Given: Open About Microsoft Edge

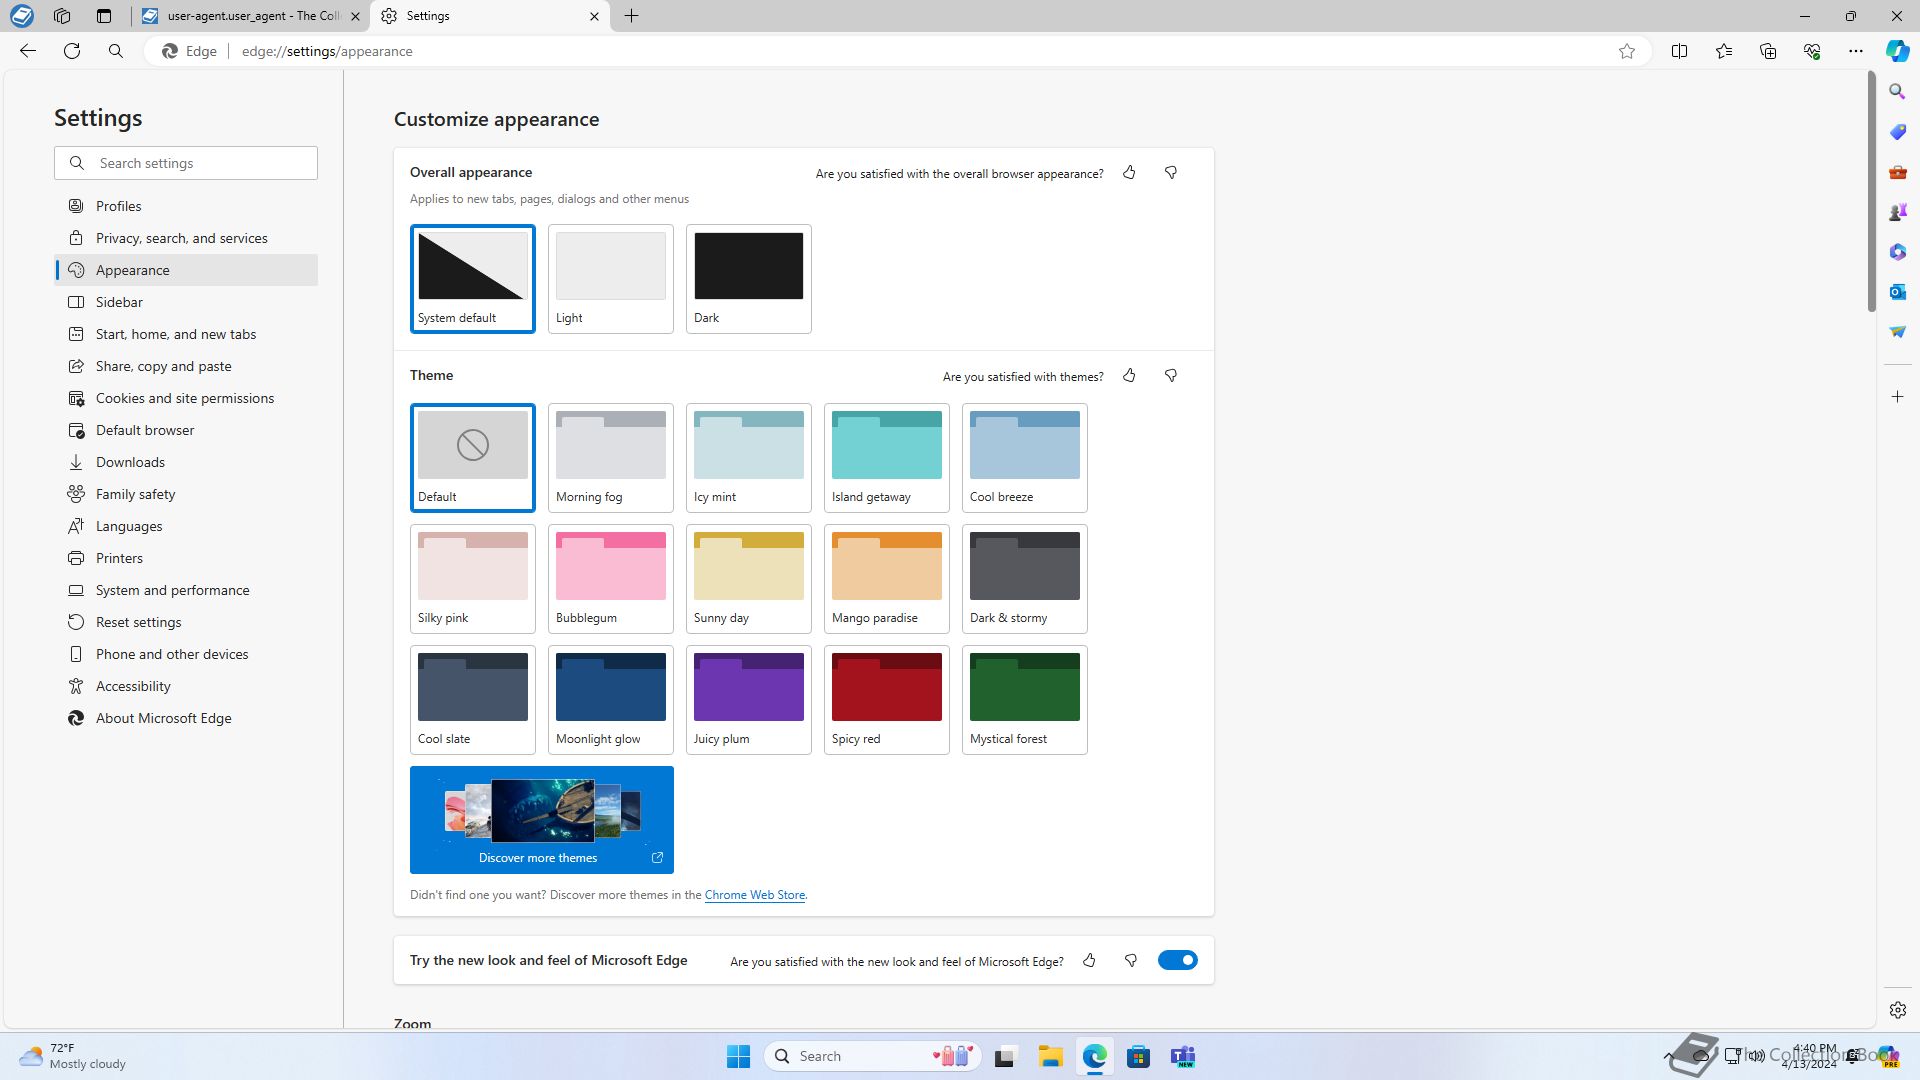Looking at the screenshot, I should [186, 718].
